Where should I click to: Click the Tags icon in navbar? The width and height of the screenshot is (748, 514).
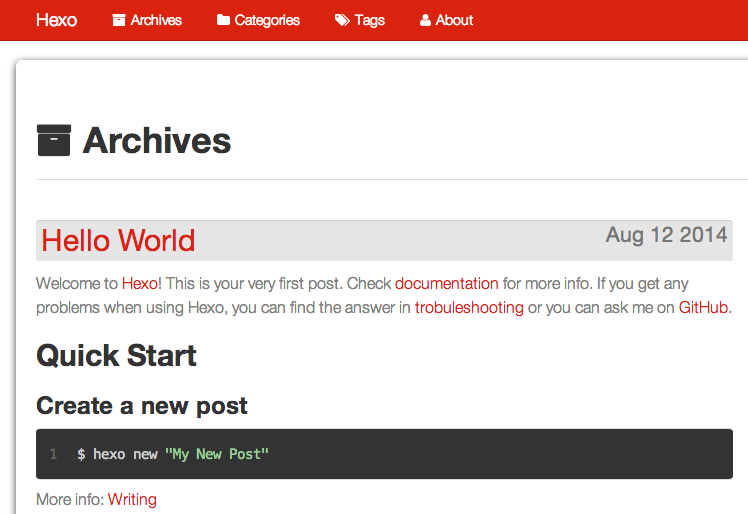click(342, 20)
